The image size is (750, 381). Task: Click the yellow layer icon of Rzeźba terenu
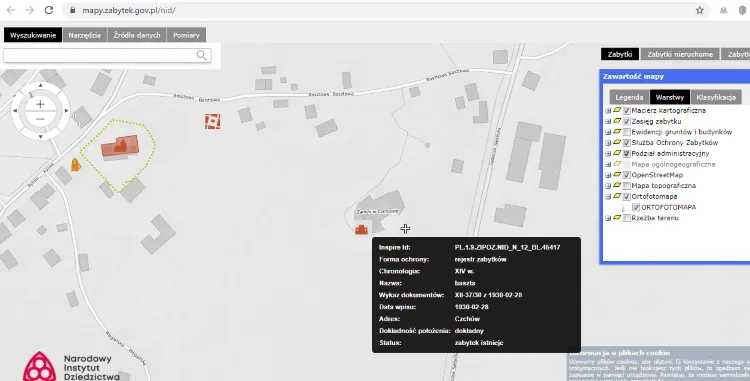coord(617,218)
